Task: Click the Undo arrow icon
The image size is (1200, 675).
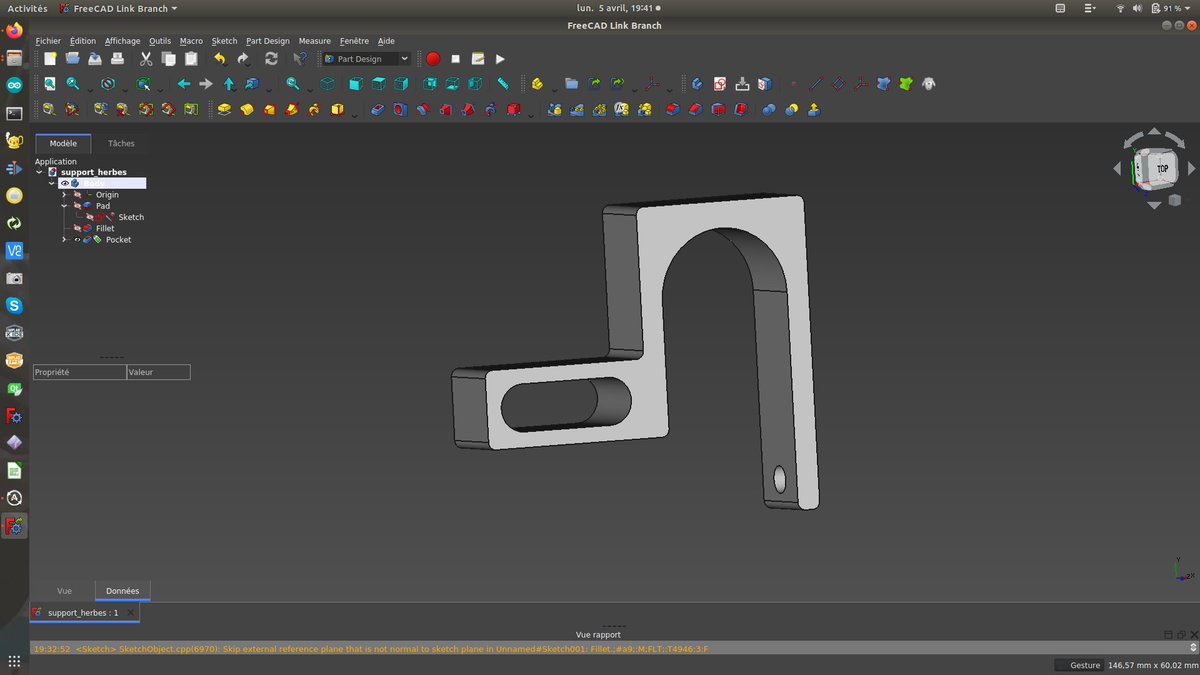Action: tap(219, 59)
